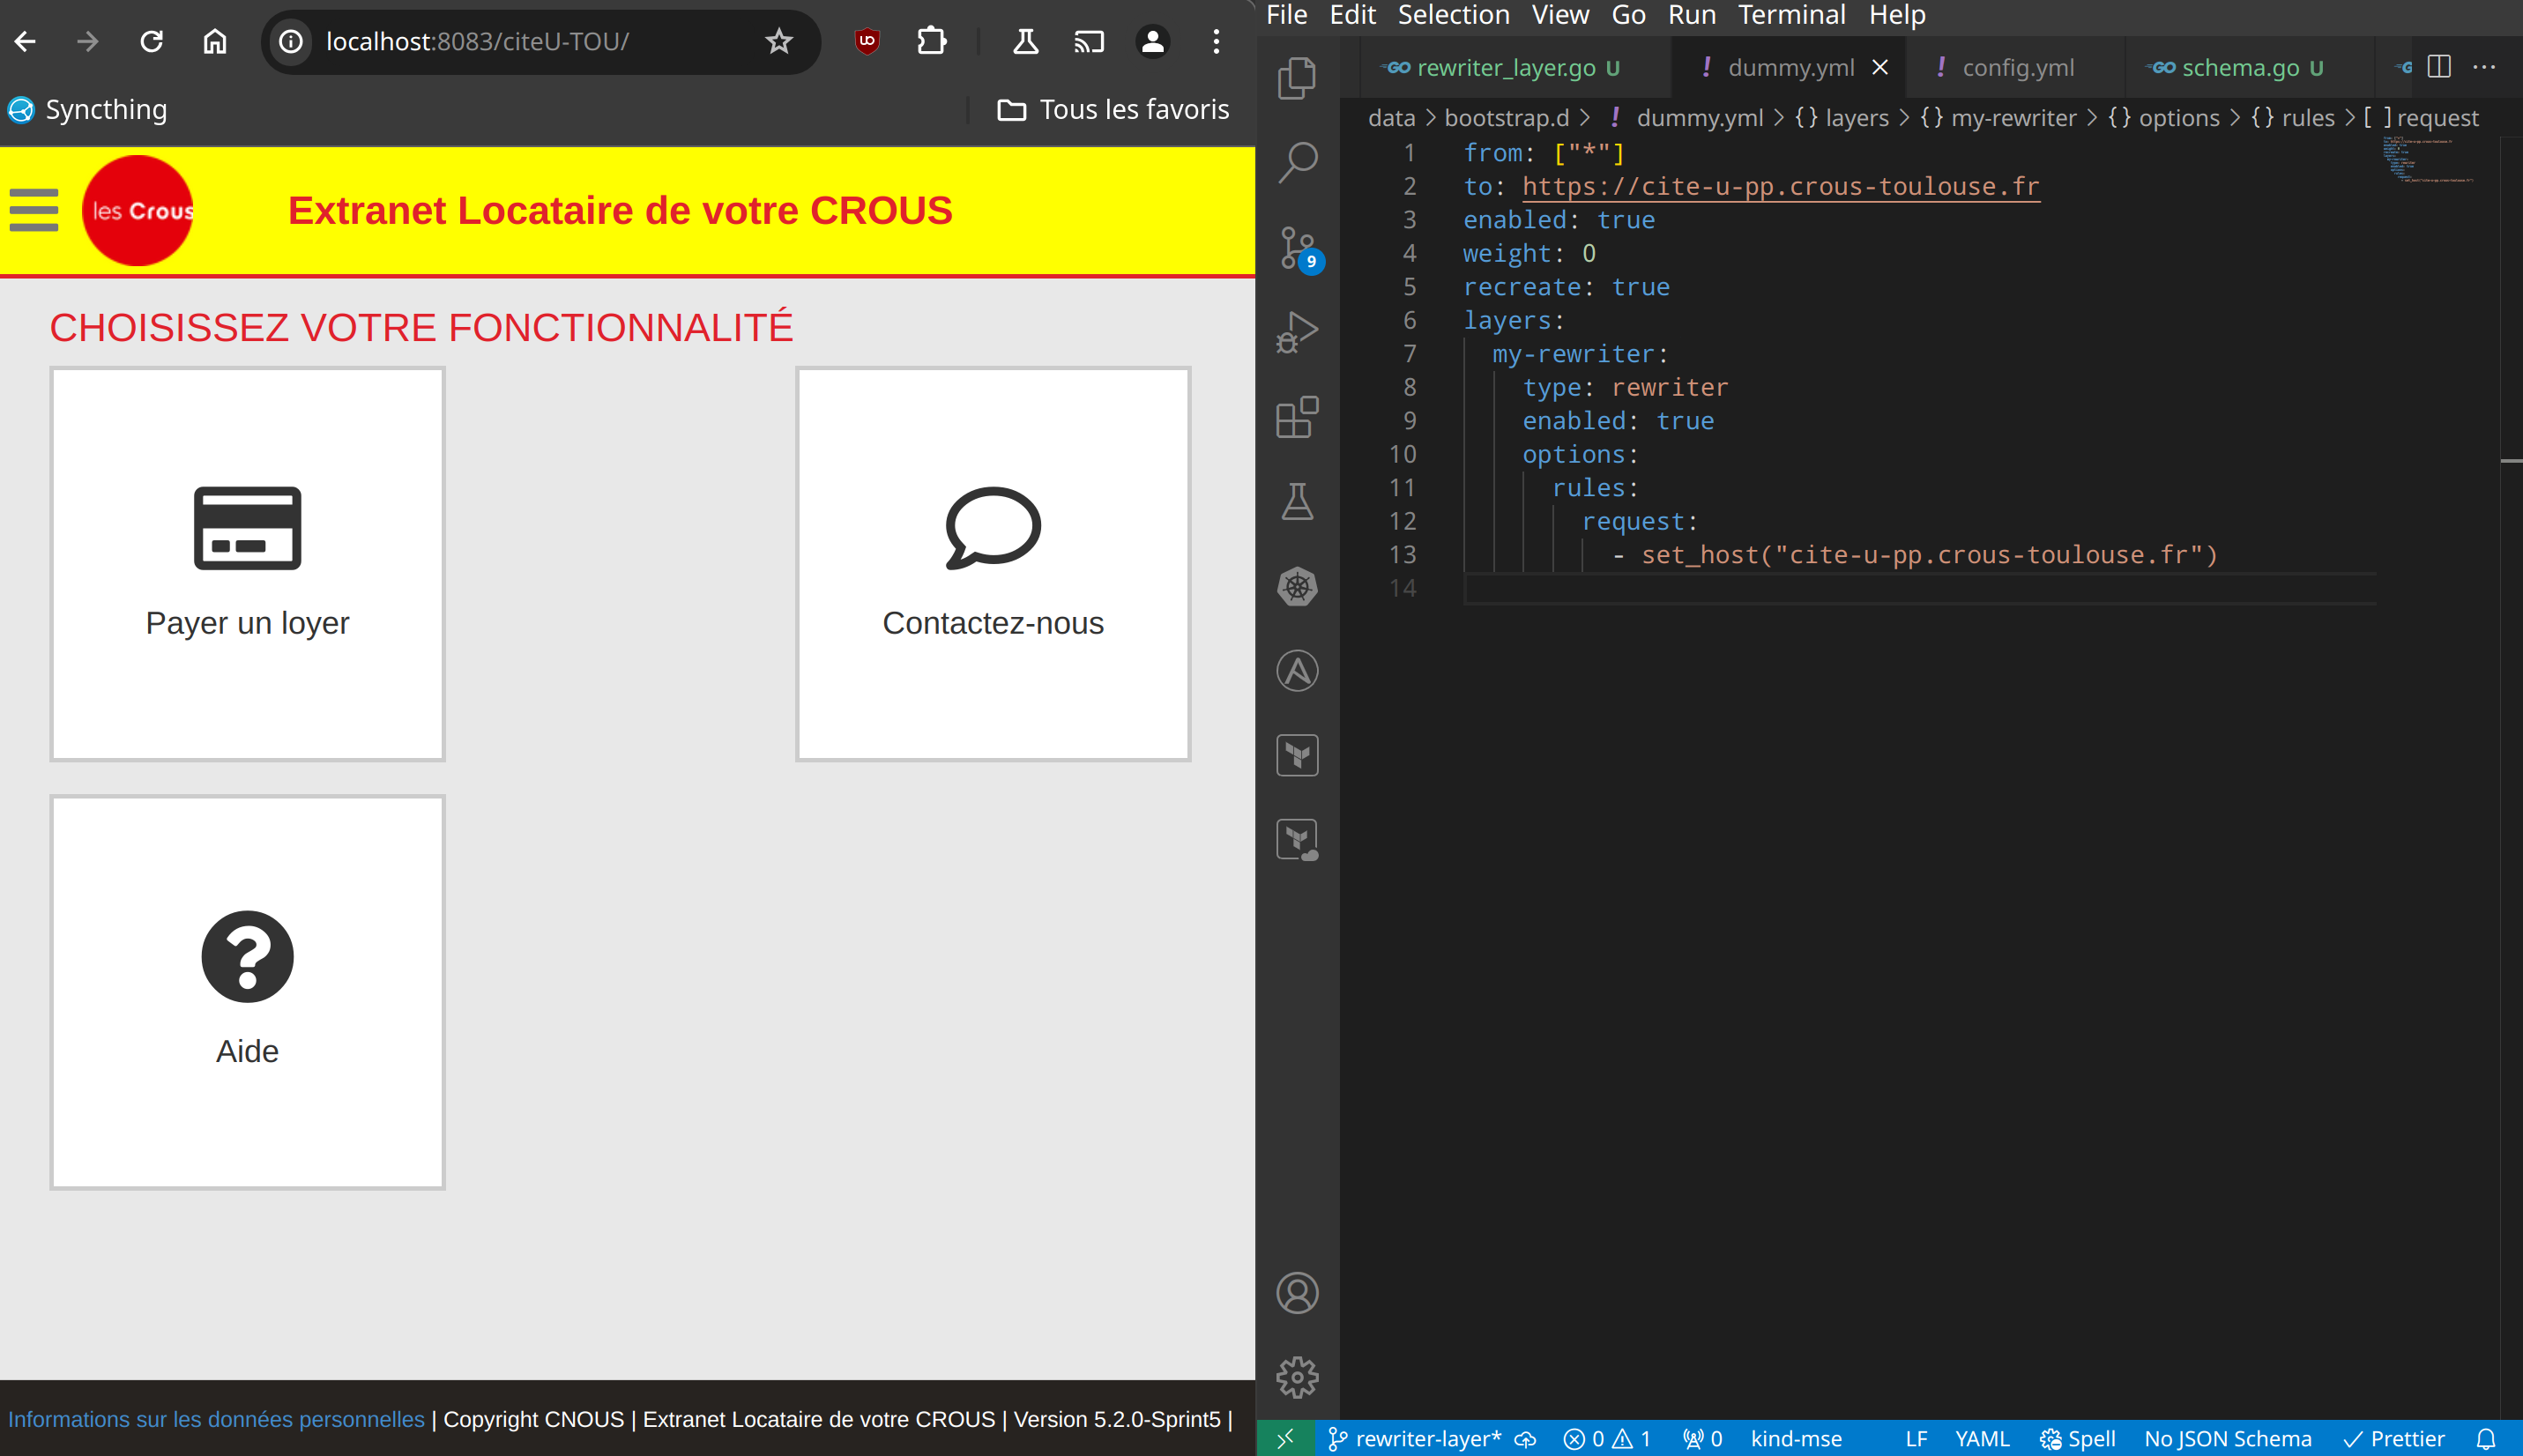Viewport: 2523px width, 1456px height.
Task: Open Informations sur les données personnelles link
Action: [x=216, y=1419]
